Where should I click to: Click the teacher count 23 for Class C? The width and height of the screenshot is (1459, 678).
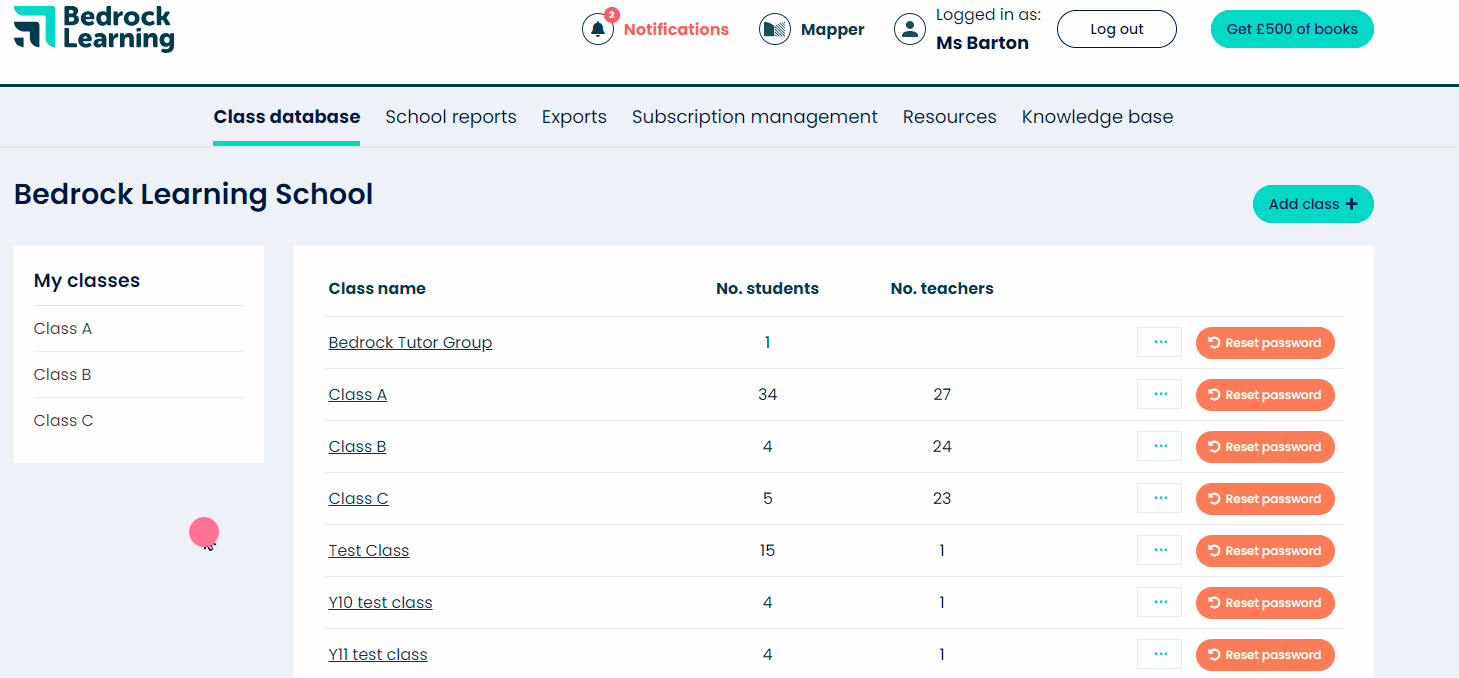pyautogui.click(x=942, y=499)
